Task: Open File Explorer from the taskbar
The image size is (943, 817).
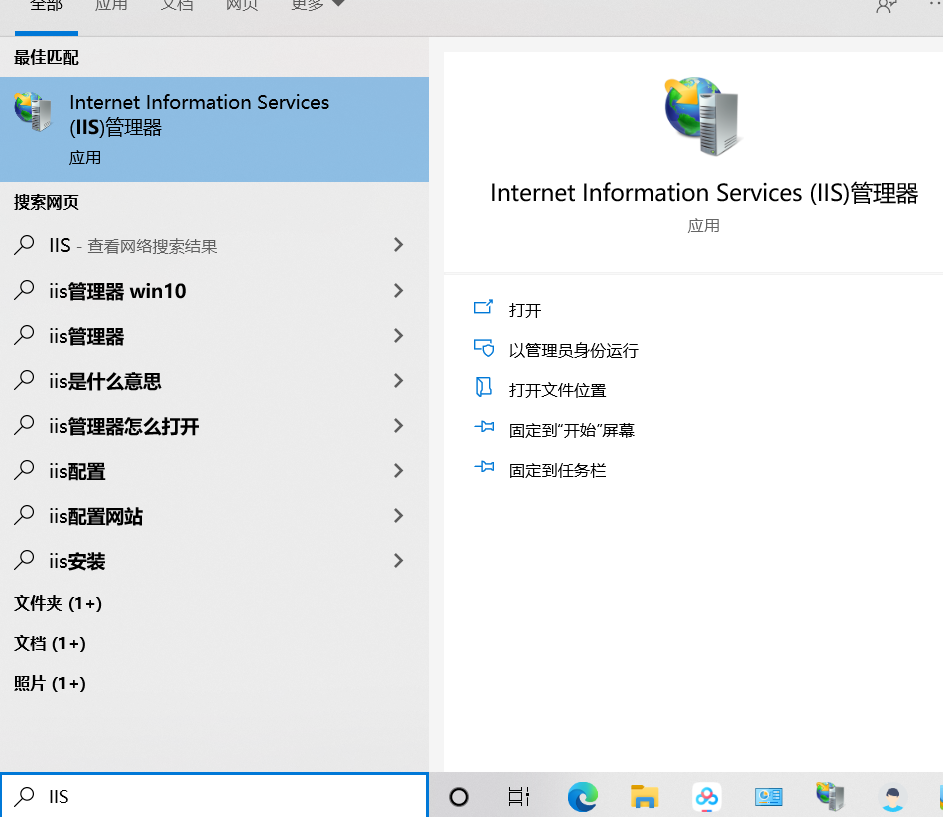Action: (644, 797)
